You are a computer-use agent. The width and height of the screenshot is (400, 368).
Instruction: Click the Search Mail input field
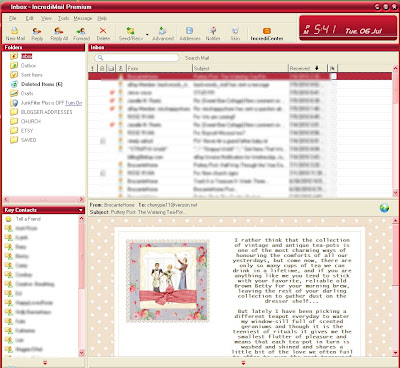[x=137, y=58]
